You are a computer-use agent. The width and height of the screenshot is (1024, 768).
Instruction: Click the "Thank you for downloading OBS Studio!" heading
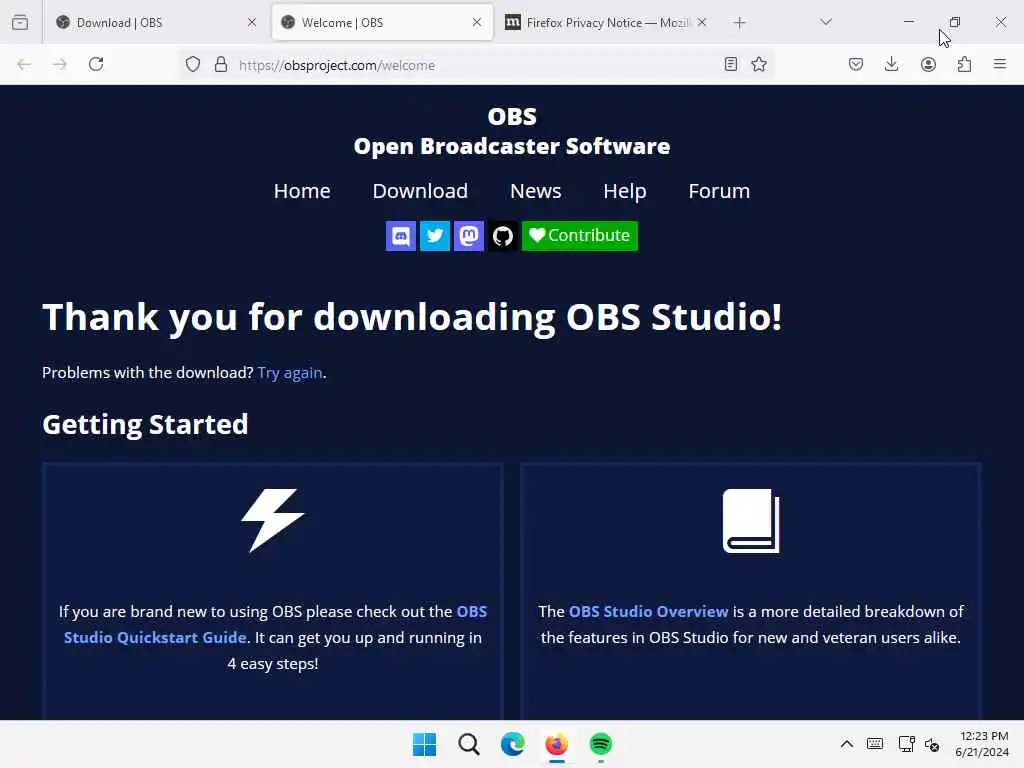(x=412, y=317)
